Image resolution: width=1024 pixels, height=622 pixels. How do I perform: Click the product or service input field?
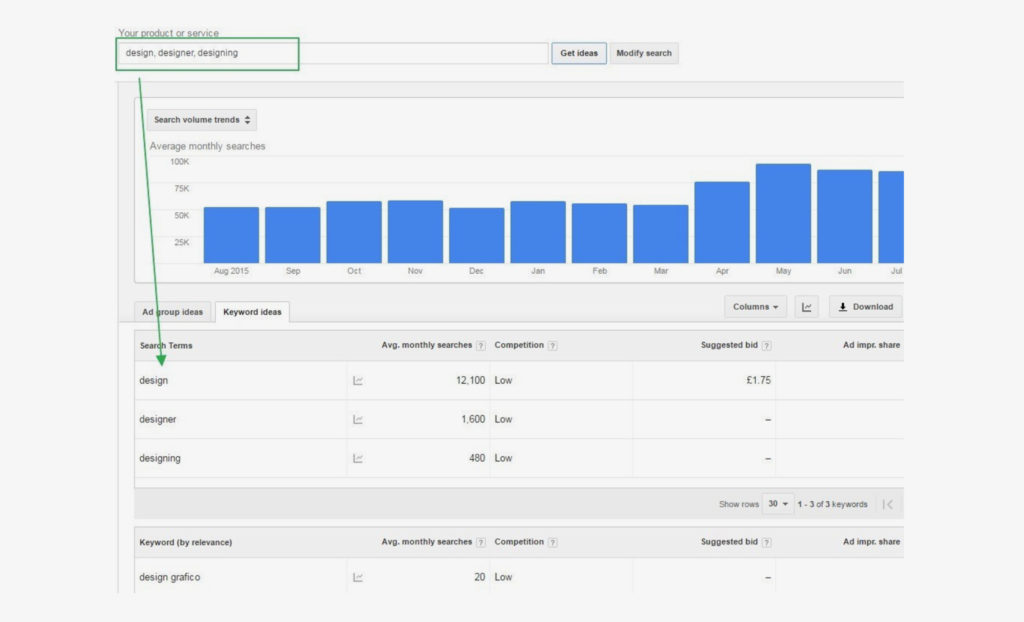tap(332, 54)
